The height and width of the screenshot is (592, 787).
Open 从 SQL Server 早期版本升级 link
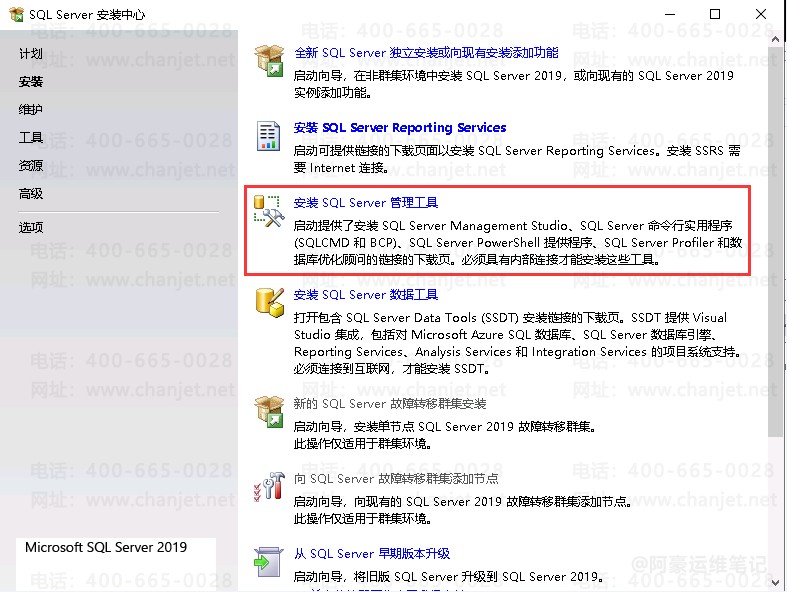point(371,554)
